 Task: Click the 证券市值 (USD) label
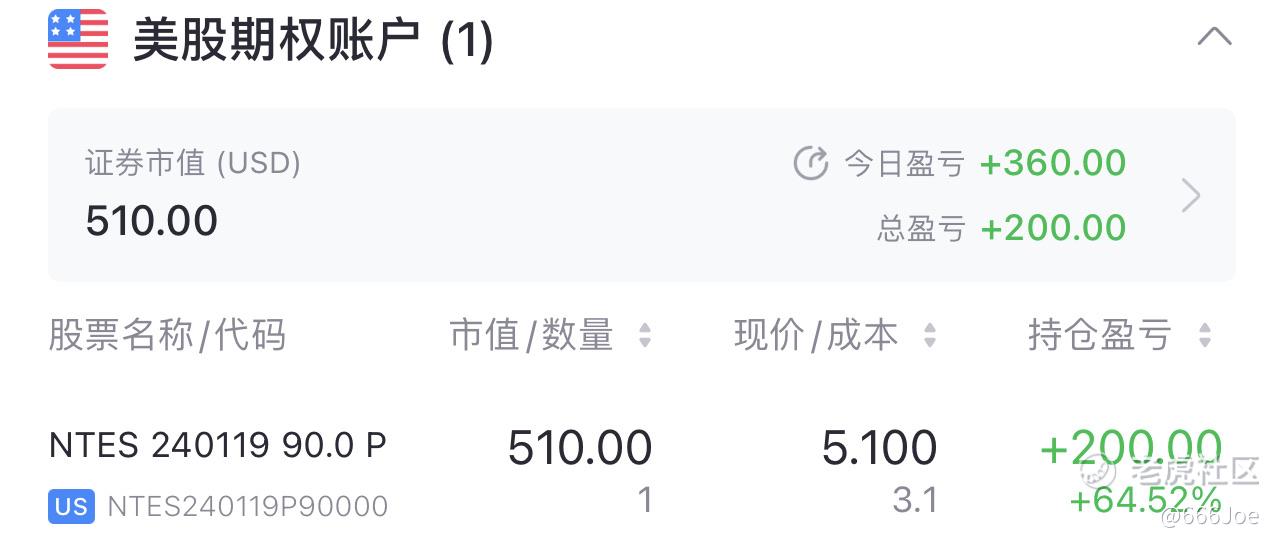click(193, 163)
